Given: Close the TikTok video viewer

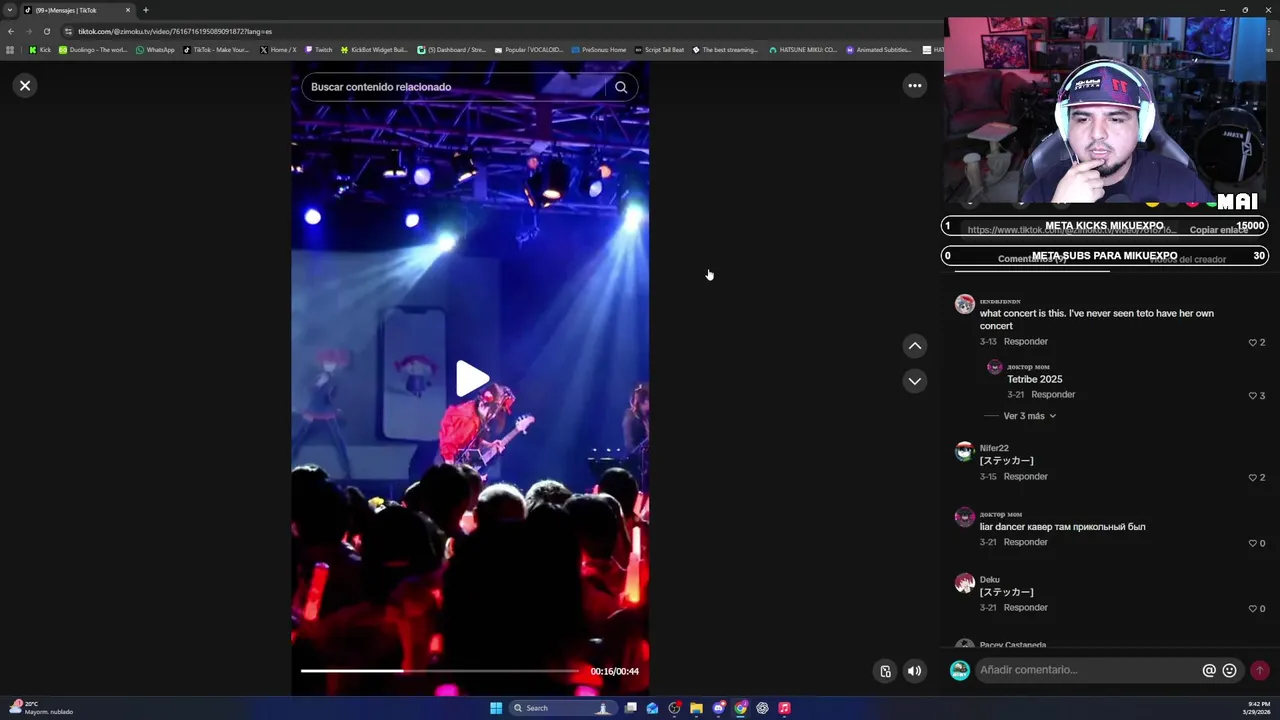Looking at the screenshot, I should click(25, 86).
